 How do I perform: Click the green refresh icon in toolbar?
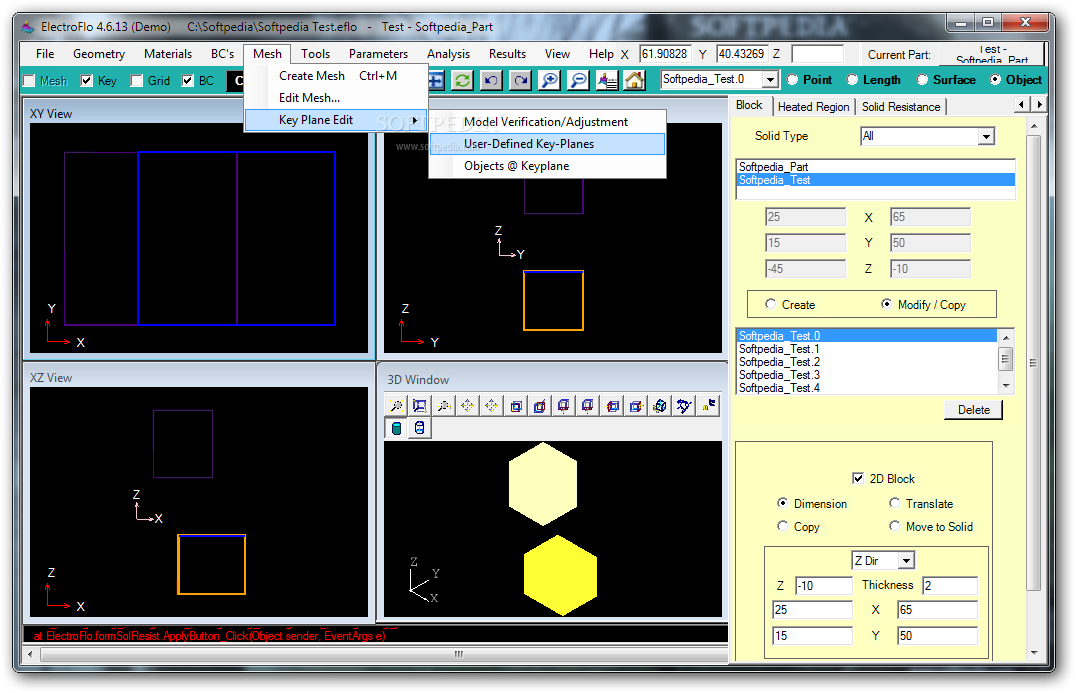coord(463,80)
